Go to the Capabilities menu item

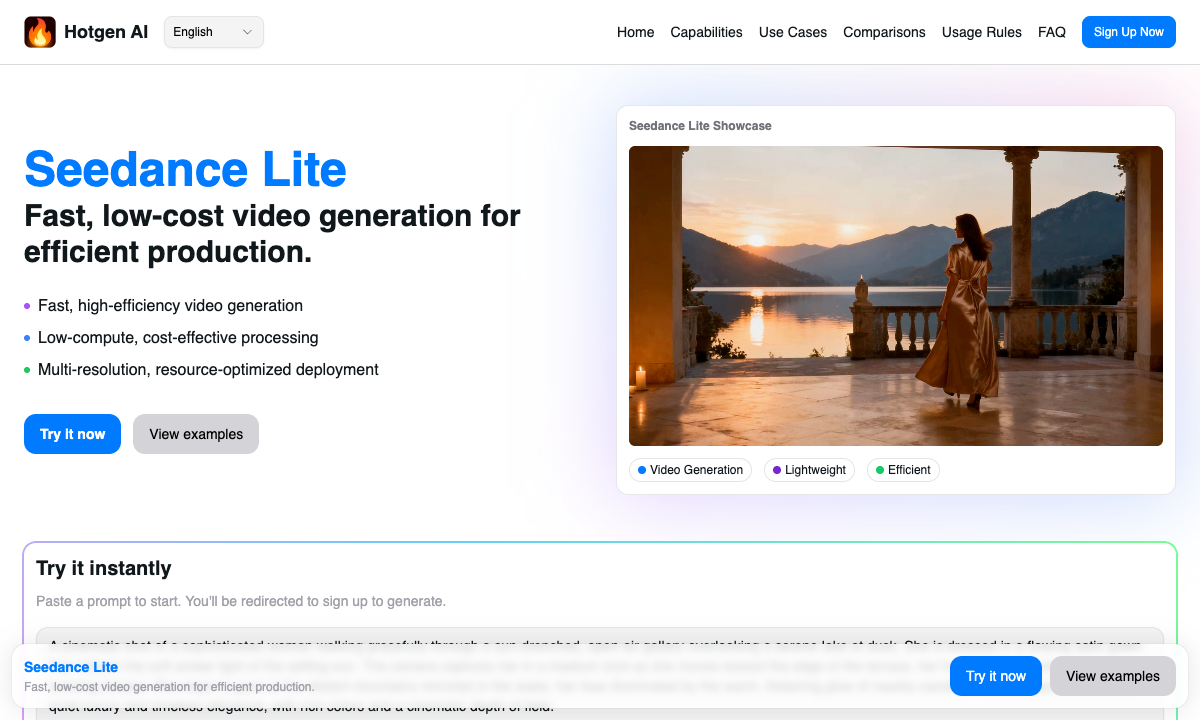706,32
